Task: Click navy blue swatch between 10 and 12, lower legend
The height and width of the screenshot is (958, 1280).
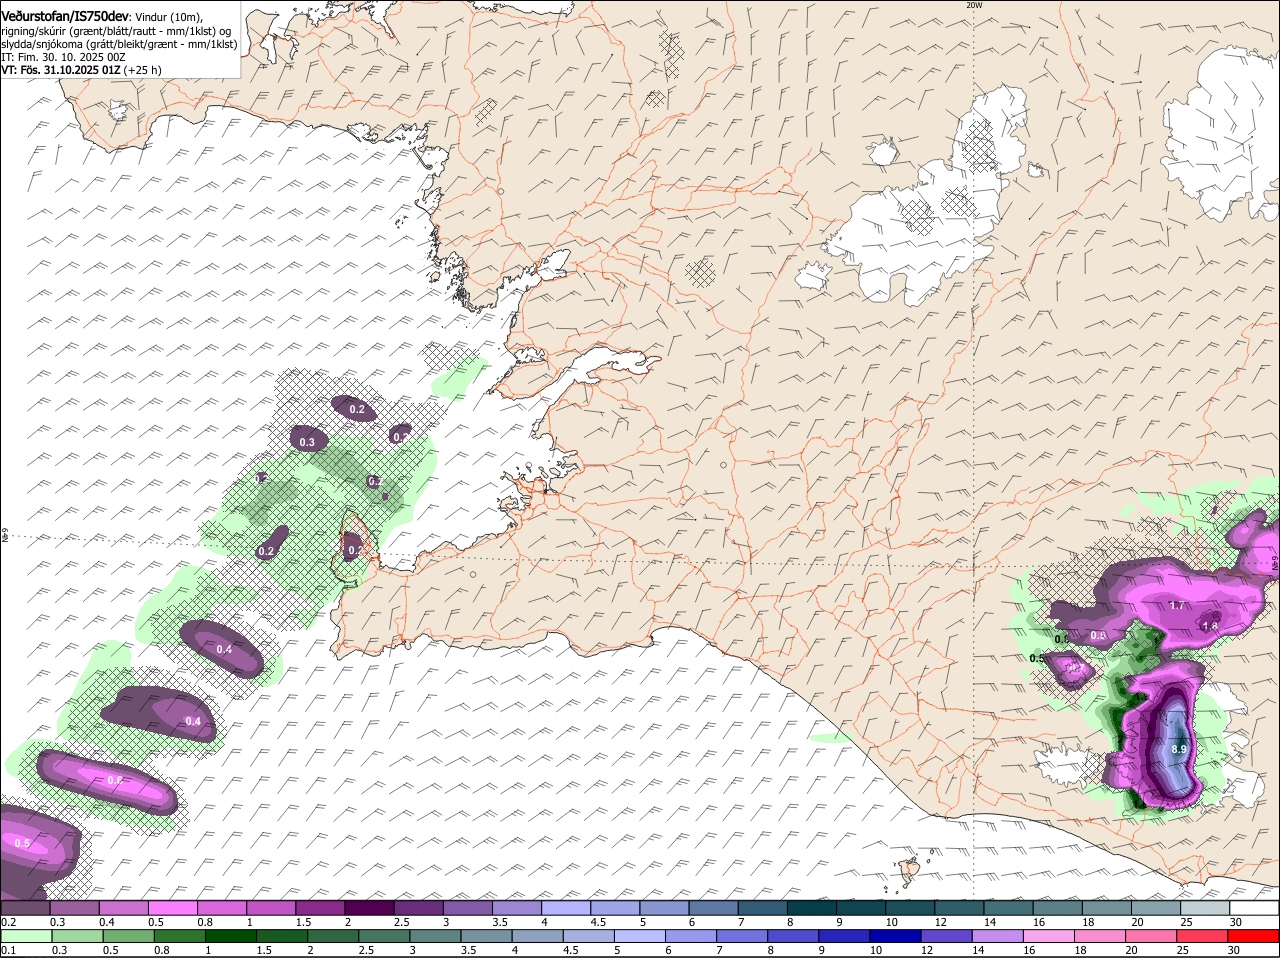Action: pos(894,936)
